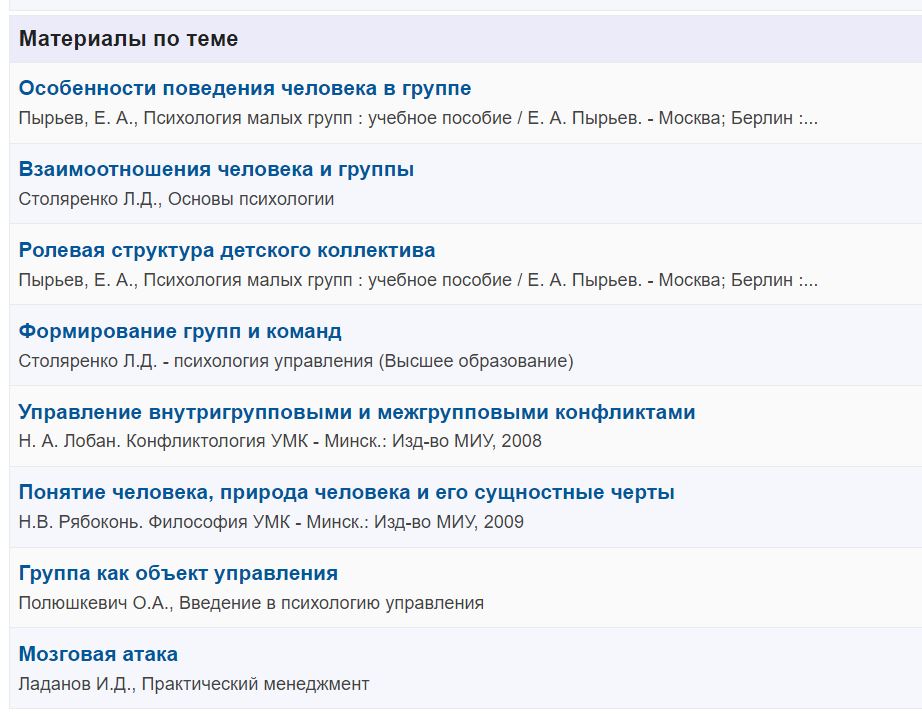This screenshot has height=714, width=922.
Task: Click Пырьев source text under first article
Action: pos(418,118)
